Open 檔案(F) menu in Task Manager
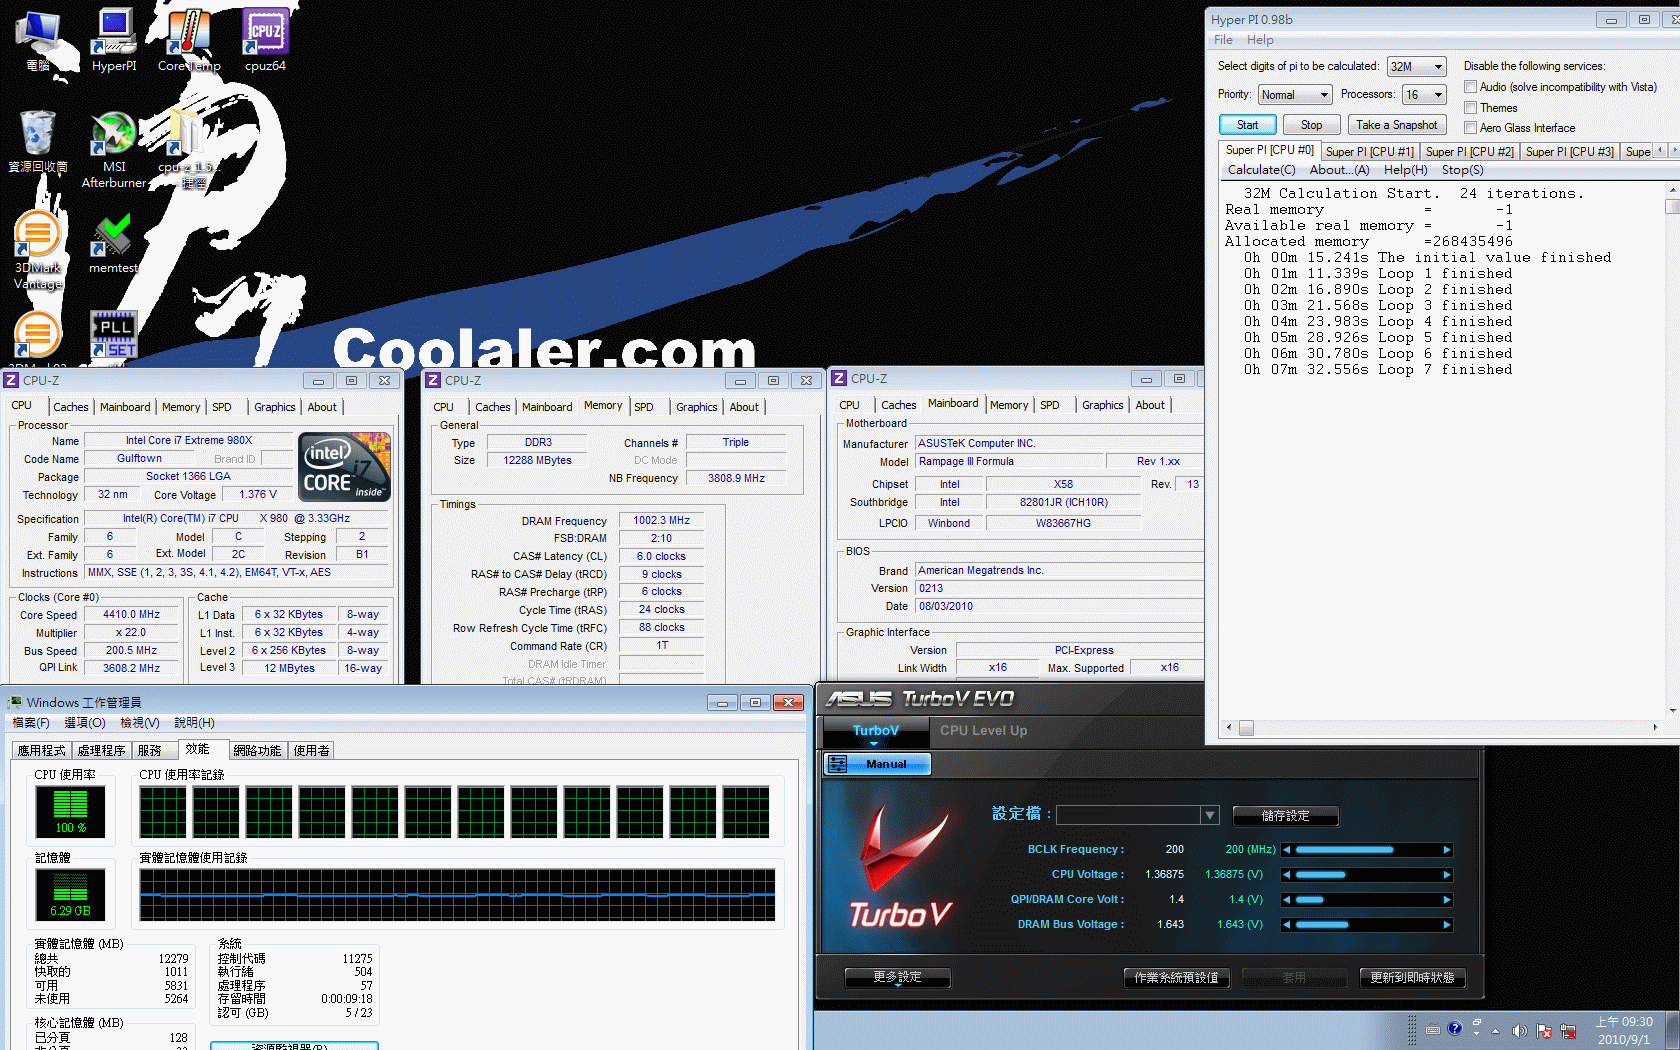The image size is (1680, 1050). click(30, 723)
